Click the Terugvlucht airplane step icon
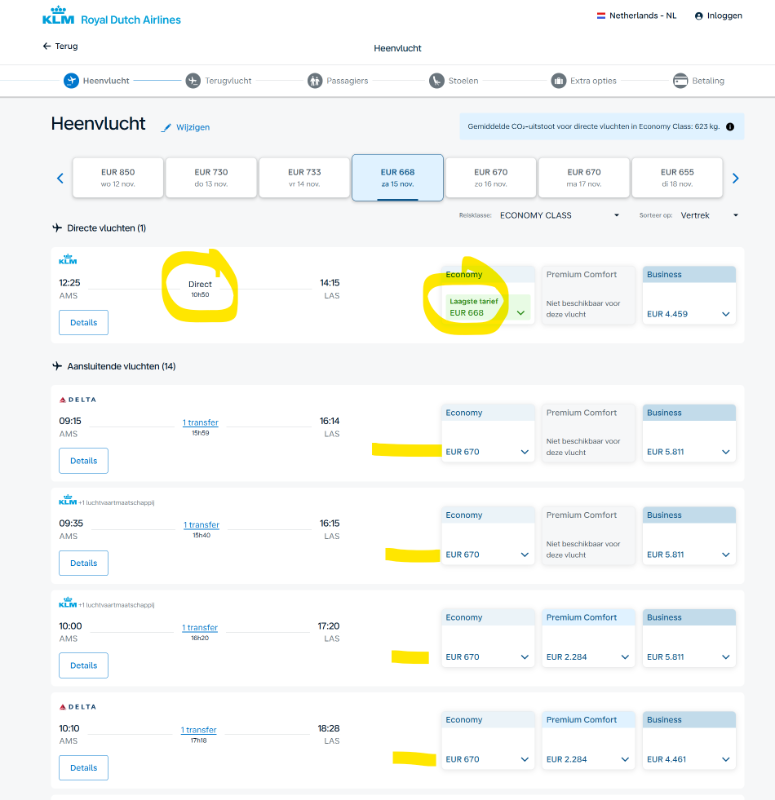The height and width of the screenshot is (800, 775). tap(193, 81)
